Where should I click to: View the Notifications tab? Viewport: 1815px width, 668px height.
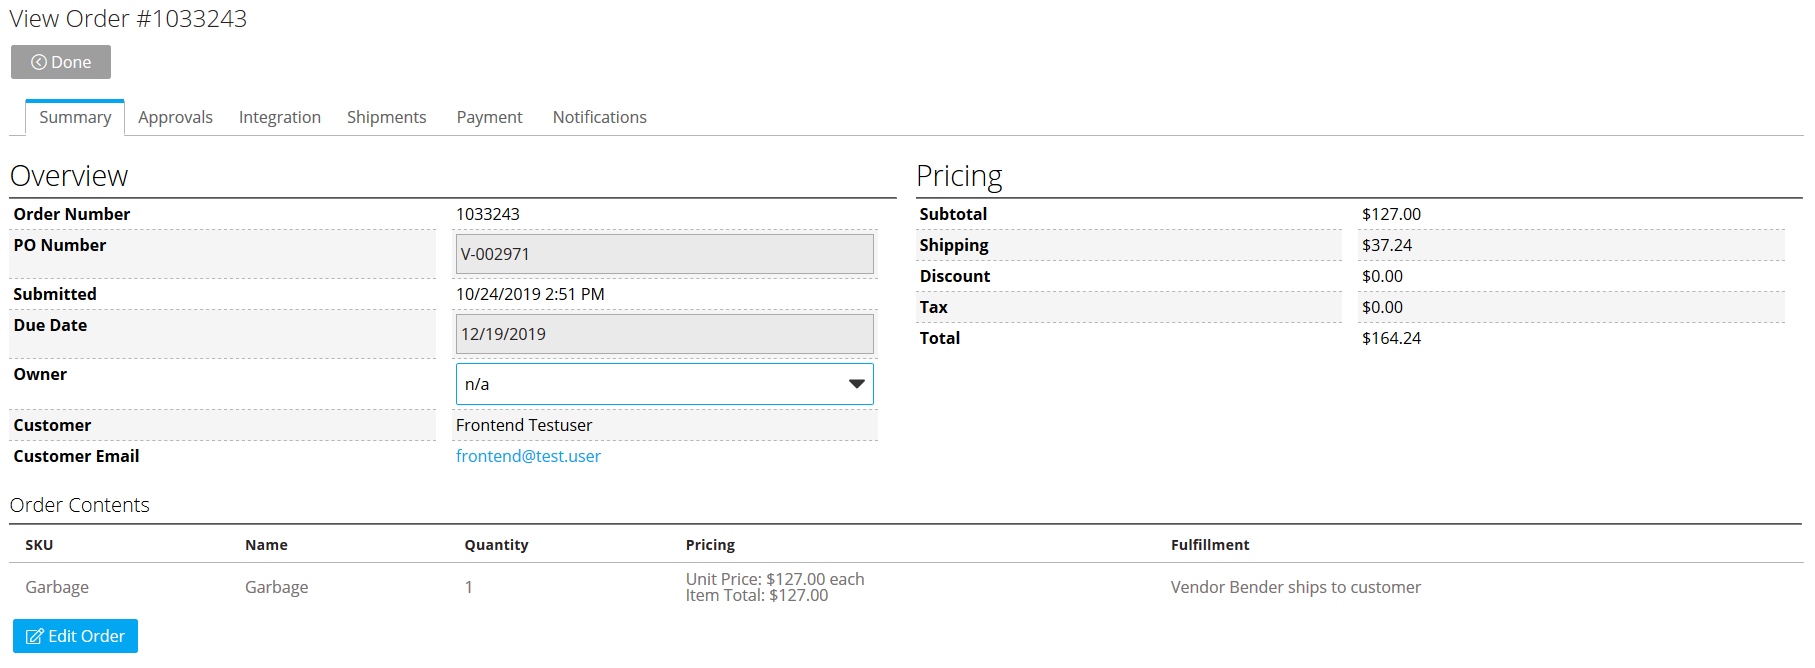tap(599, 117)
